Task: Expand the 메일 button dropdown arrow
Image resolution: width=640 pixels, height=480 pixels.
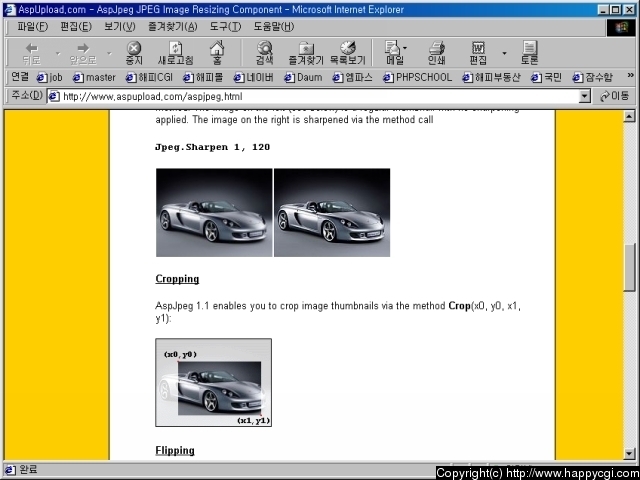Action: (405, 48)
